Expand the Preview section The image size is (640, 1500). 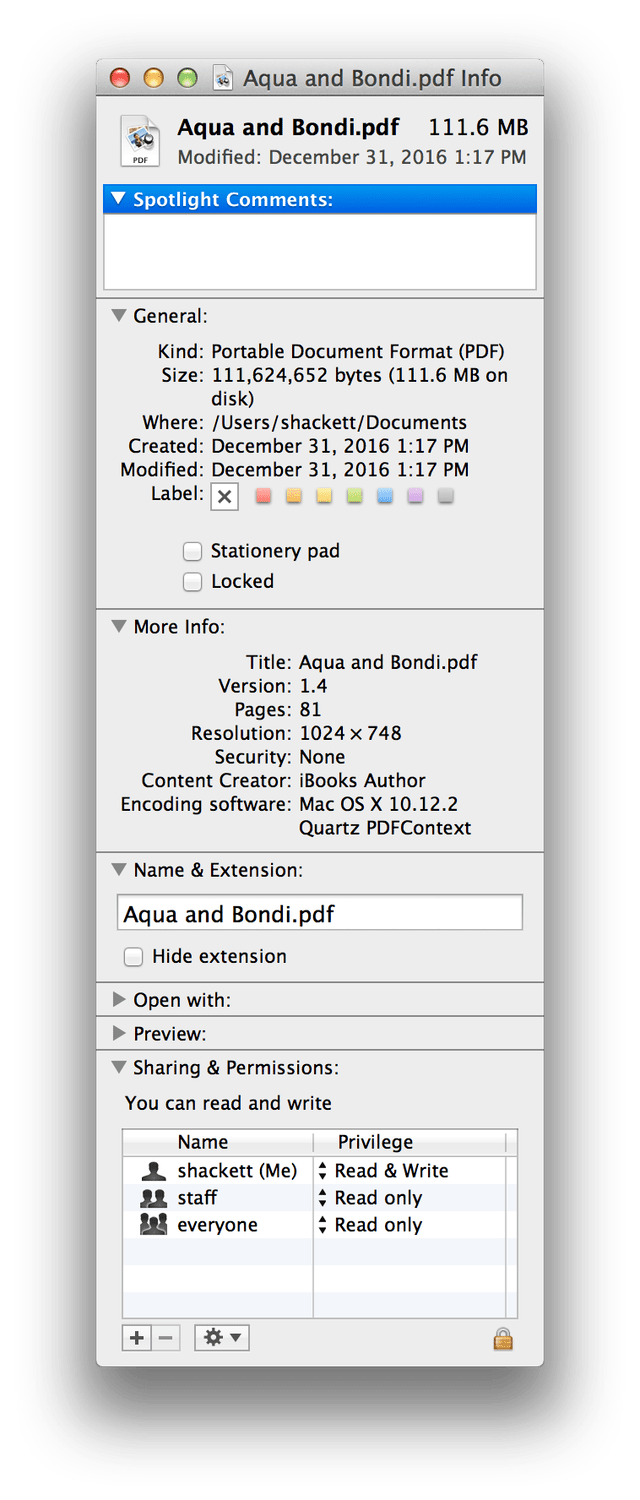119,1033
